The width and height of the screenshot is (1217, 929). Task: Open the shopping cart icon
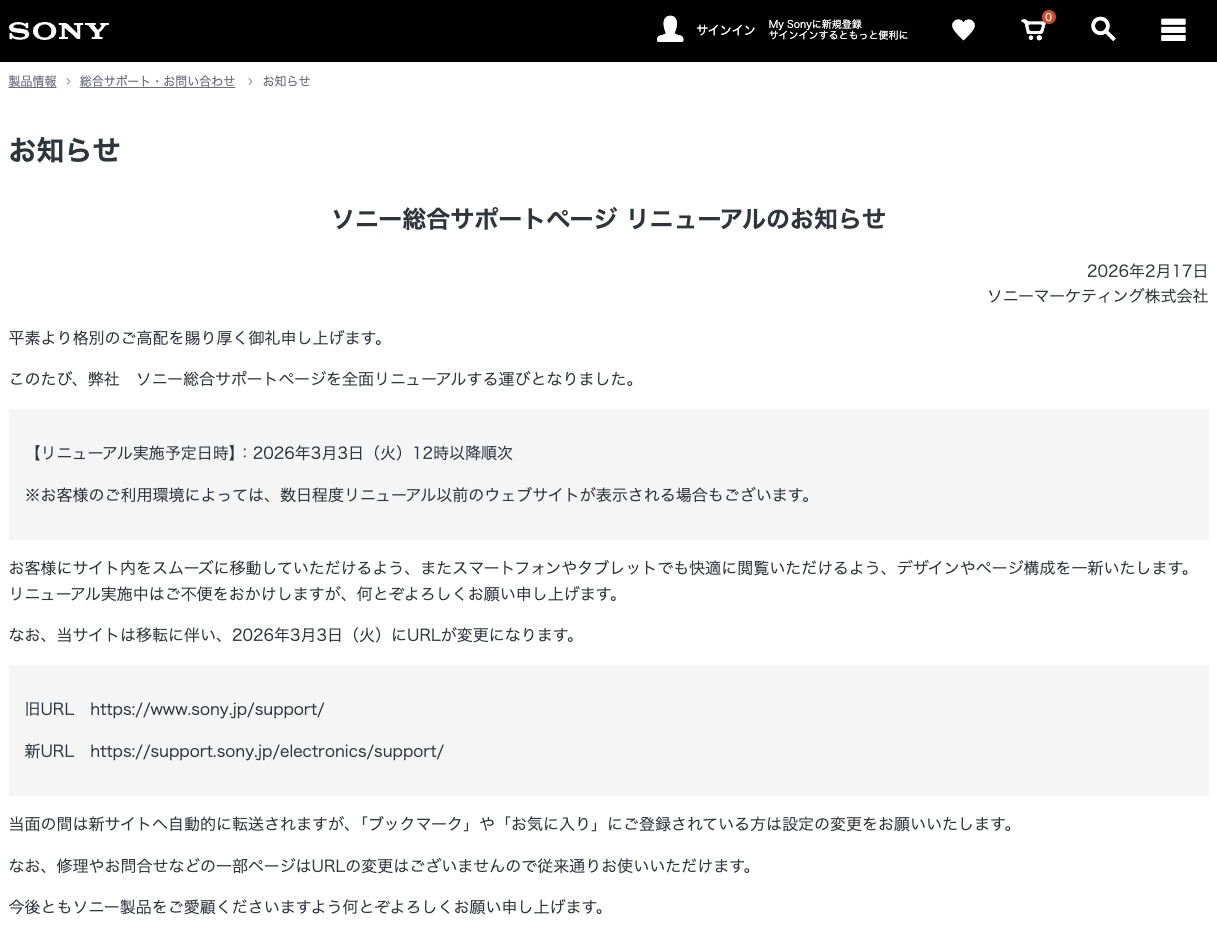(x=1033, y=30)
